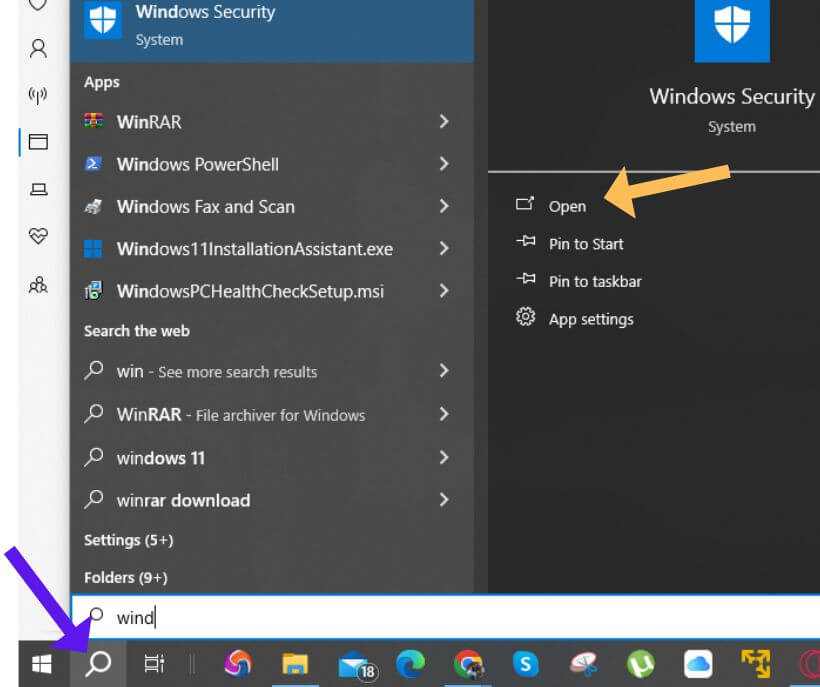820x687 pixels.
Task: Select Firewall & network protection sidebar icon
Action: click(x=38, y=95)
